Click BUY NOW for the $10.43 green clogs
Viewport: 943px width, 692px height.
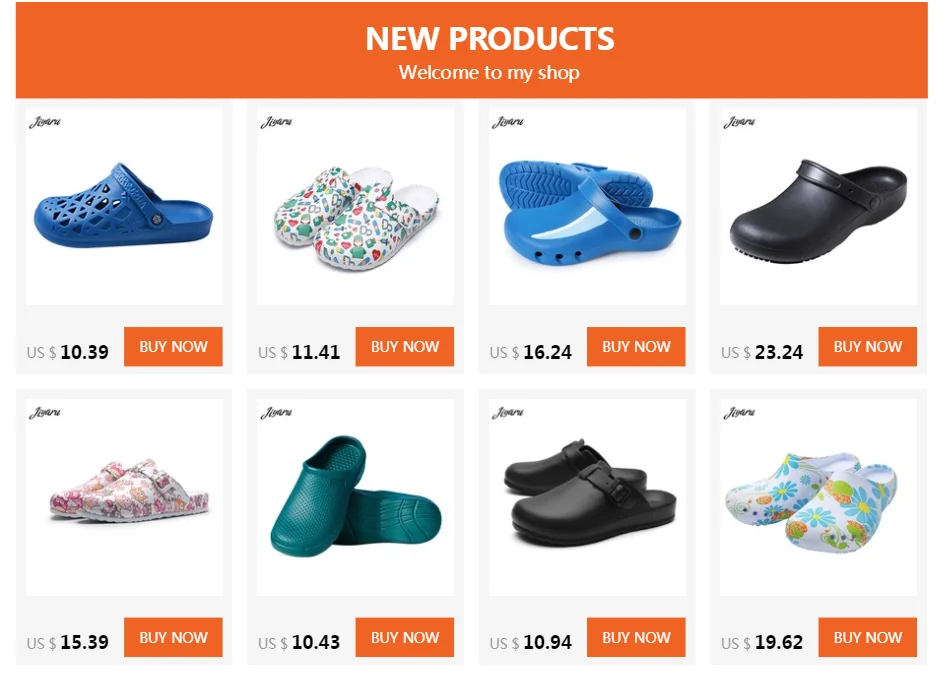(405, 637)
